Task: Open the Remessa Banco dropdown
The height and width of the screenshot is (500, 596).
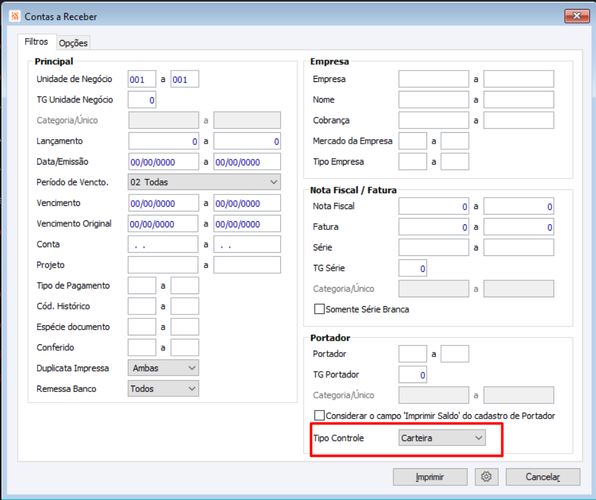Action: tap(163, 389)
